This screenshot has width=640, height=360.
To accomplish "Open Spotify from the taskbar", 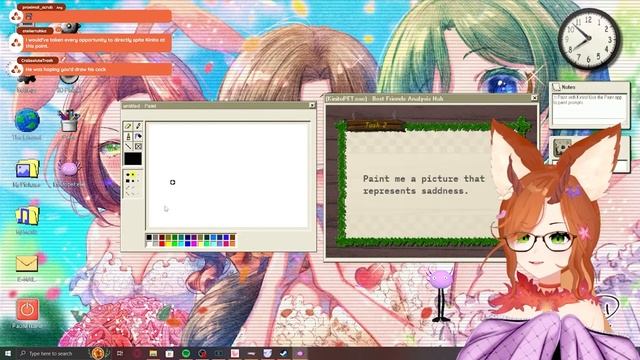I will pyautogui.click(x=186, y=353).
